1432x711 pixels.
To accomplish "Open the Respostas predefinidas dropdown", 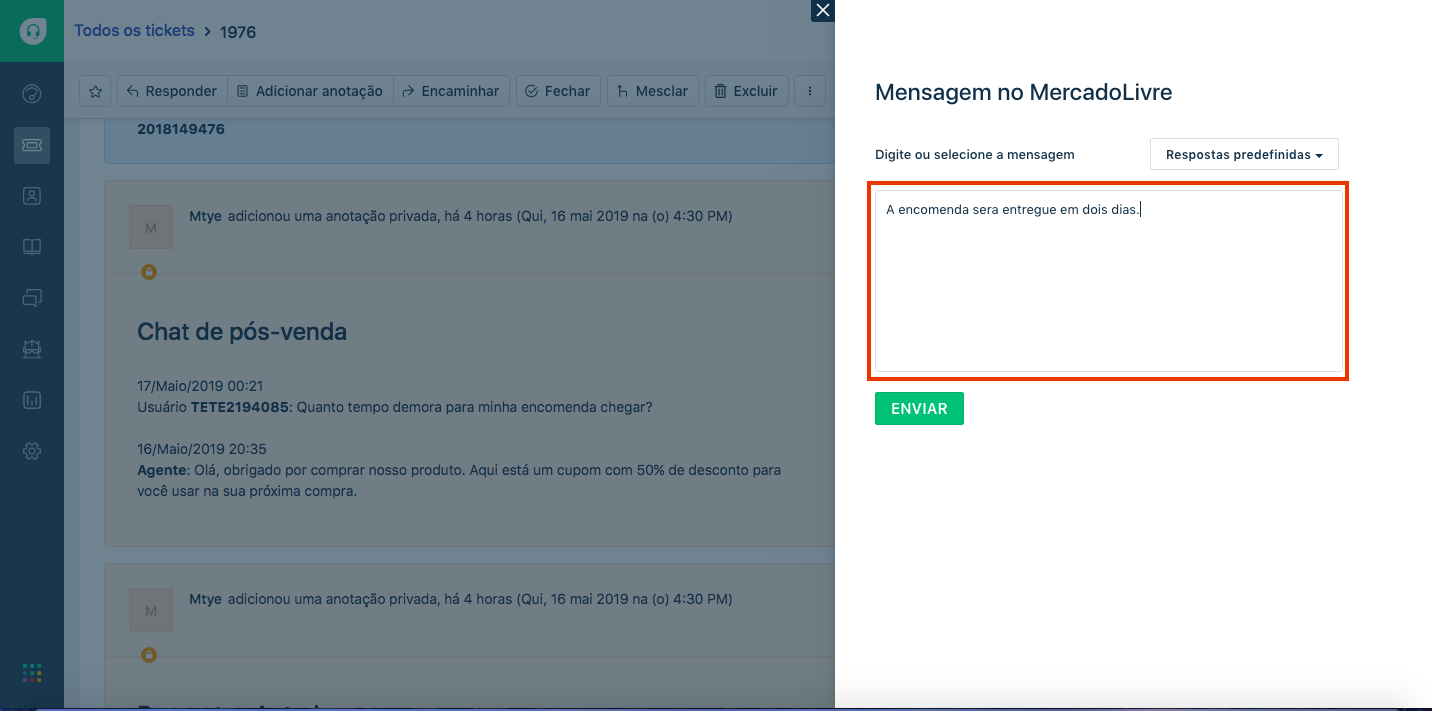I will [x=1244, y=155].
